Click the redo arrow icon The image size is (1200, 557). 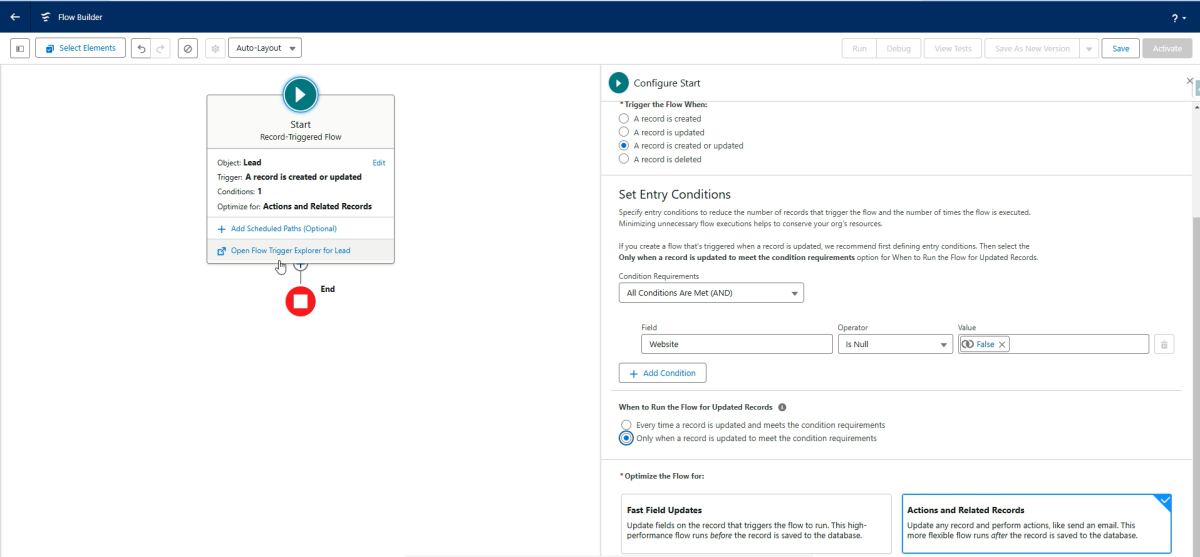pyautogui.click(x=161, y=48)
